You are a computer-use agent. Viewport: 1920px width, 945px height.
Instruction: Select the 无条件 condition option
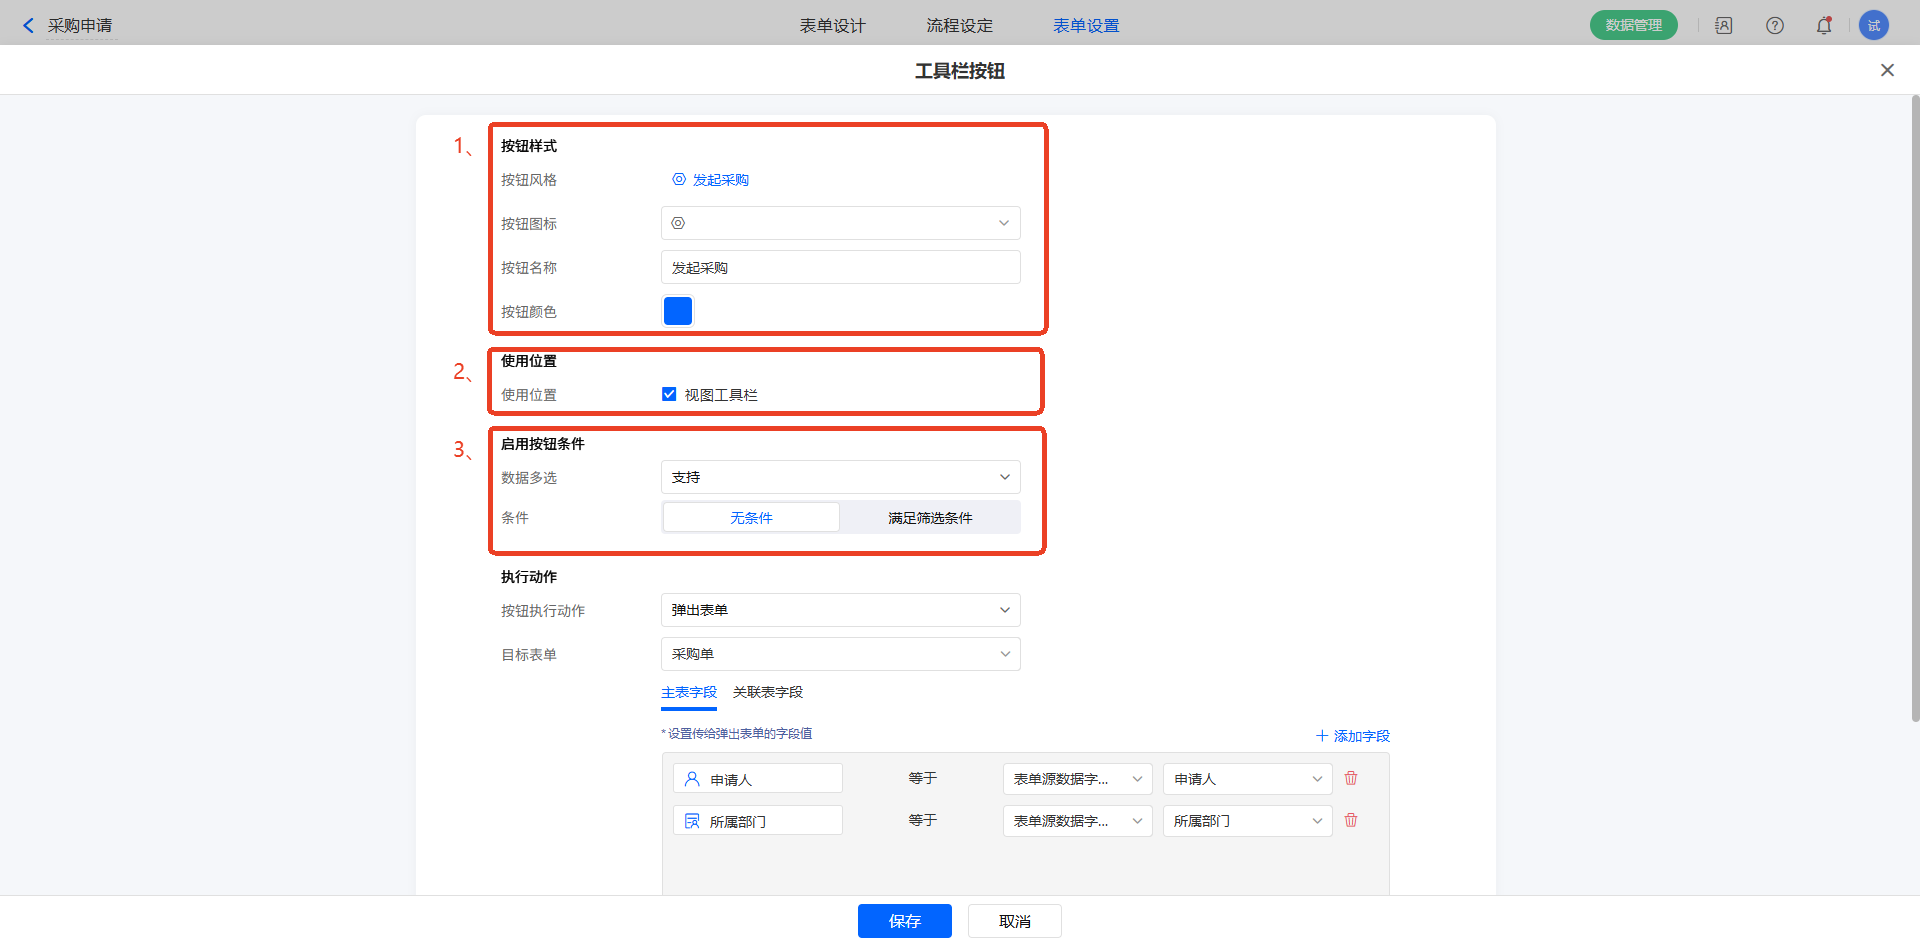[x=751, y=517]
